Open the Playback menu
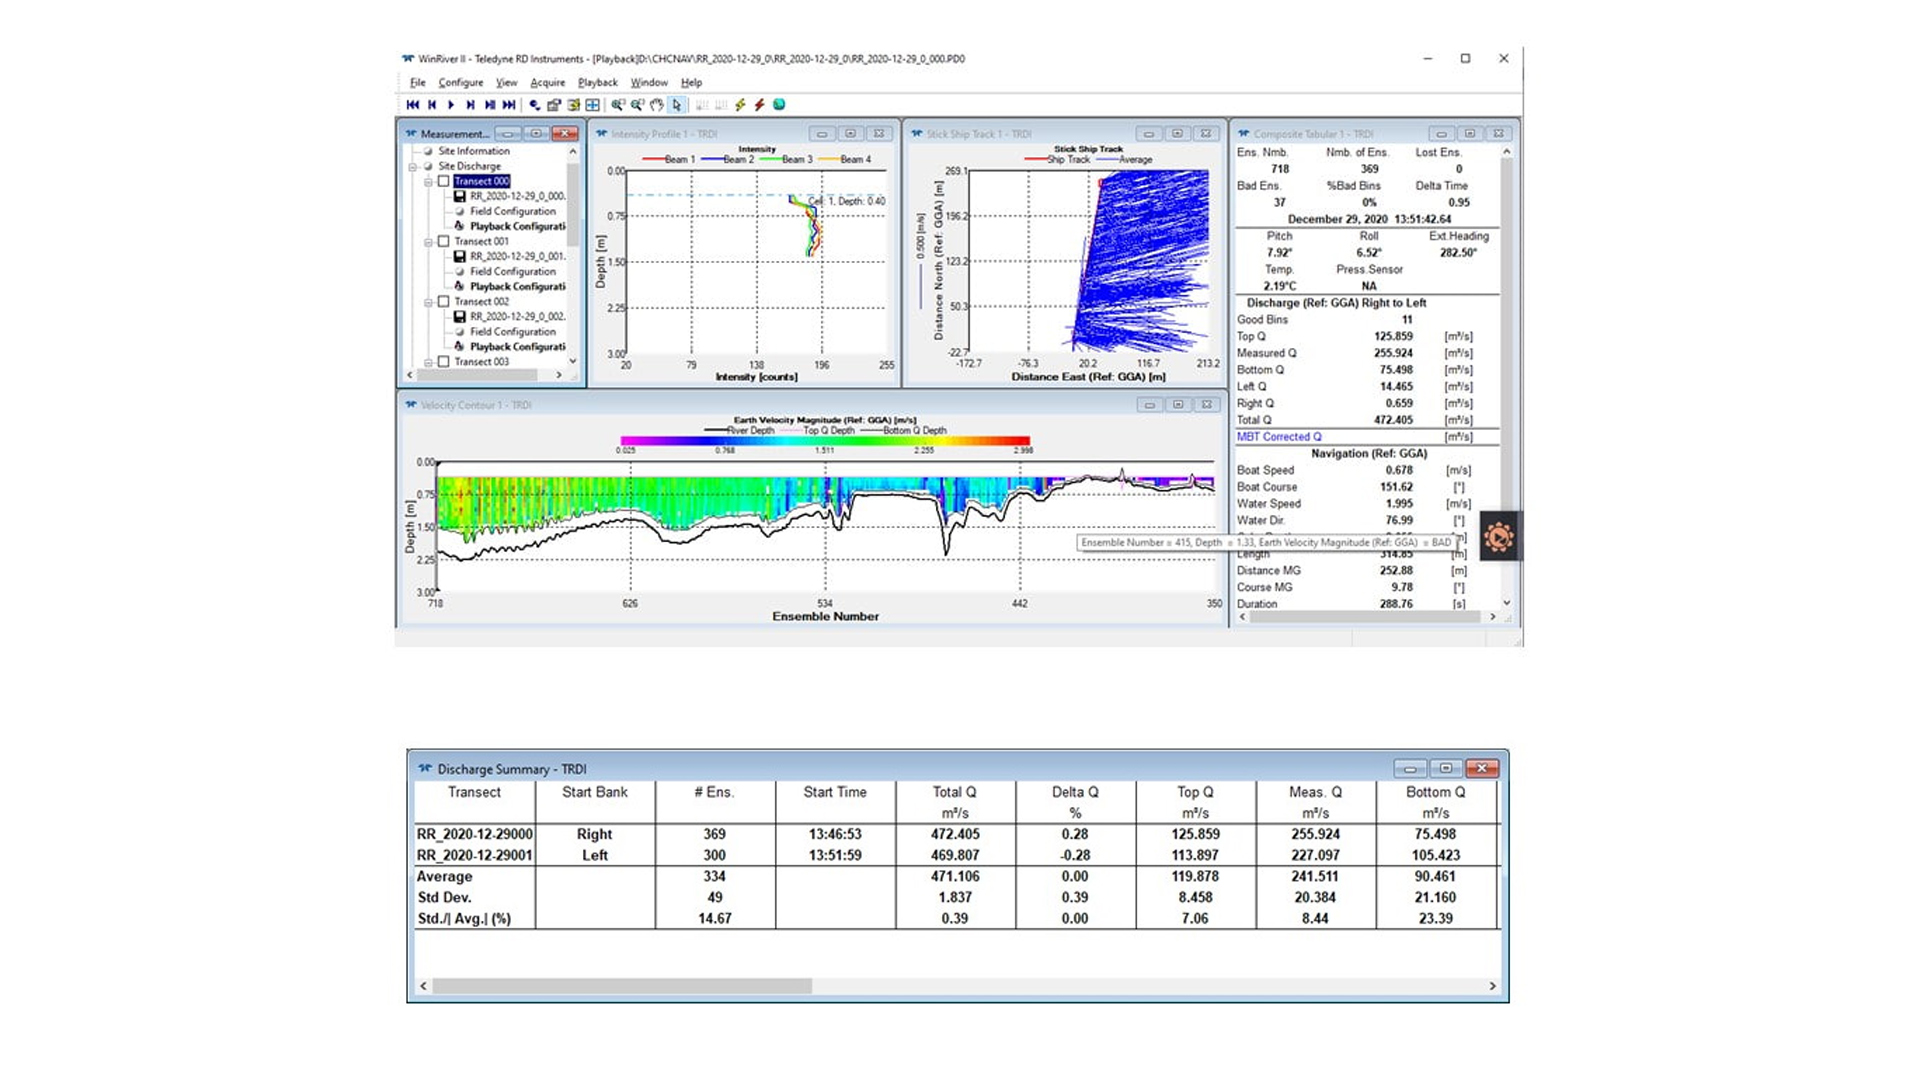This screenshot has width=1920, height=1080. click(x=597, y=83)
